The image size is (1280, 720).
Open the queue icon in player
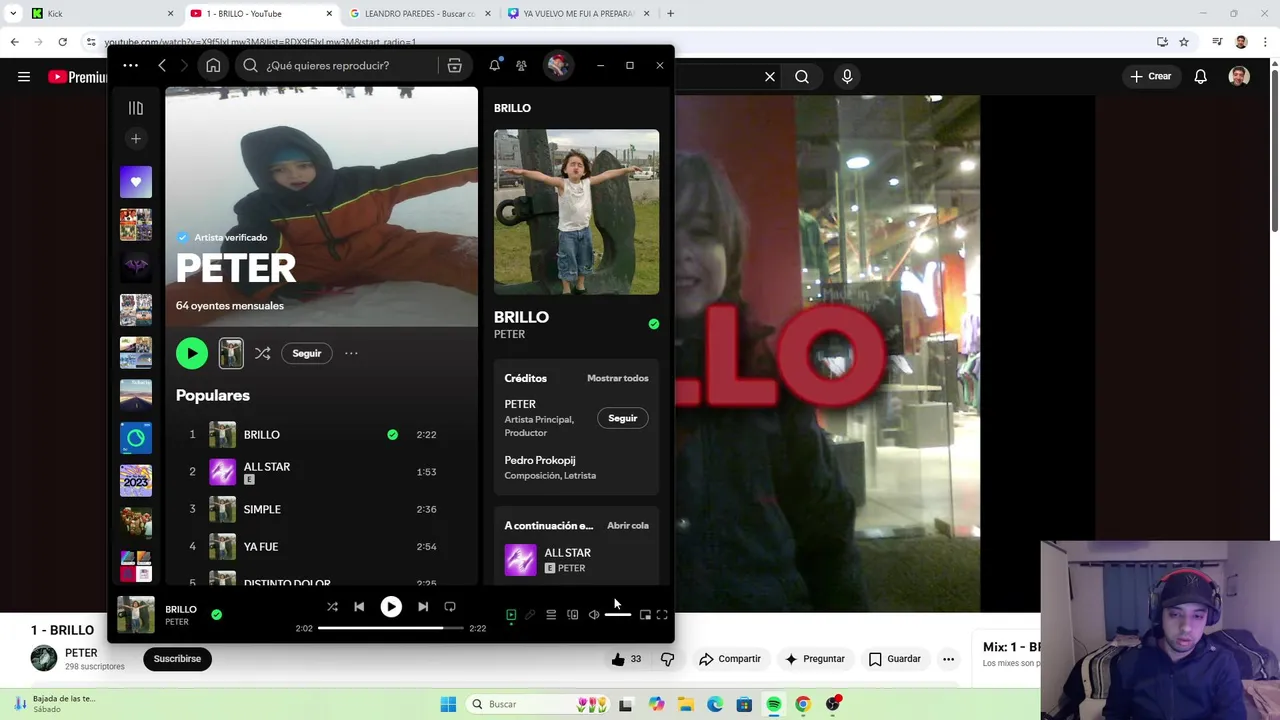click(551, 615)
